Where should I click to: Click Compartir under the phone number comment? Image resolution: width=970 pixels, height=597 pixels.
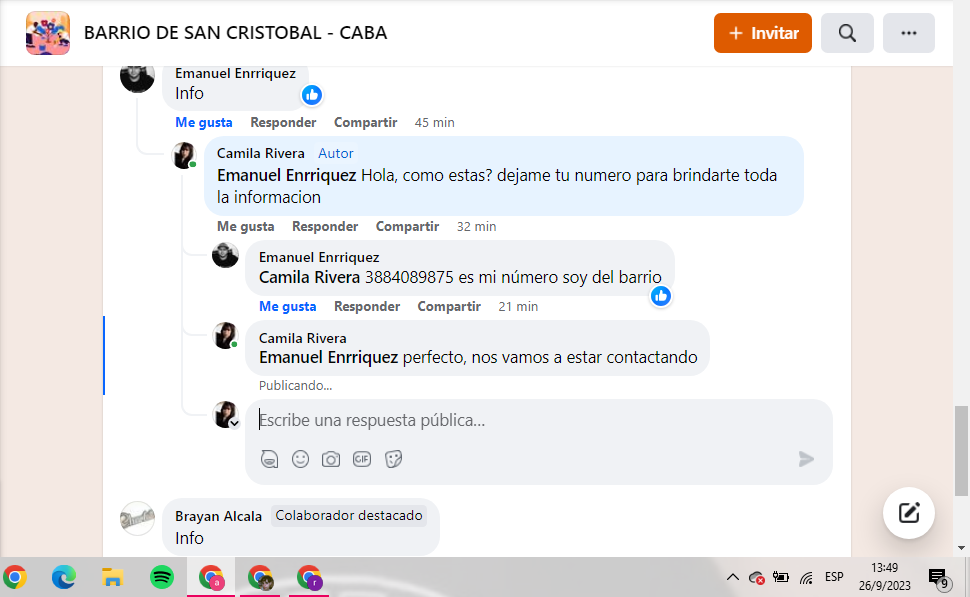click(x=449, y=306)
